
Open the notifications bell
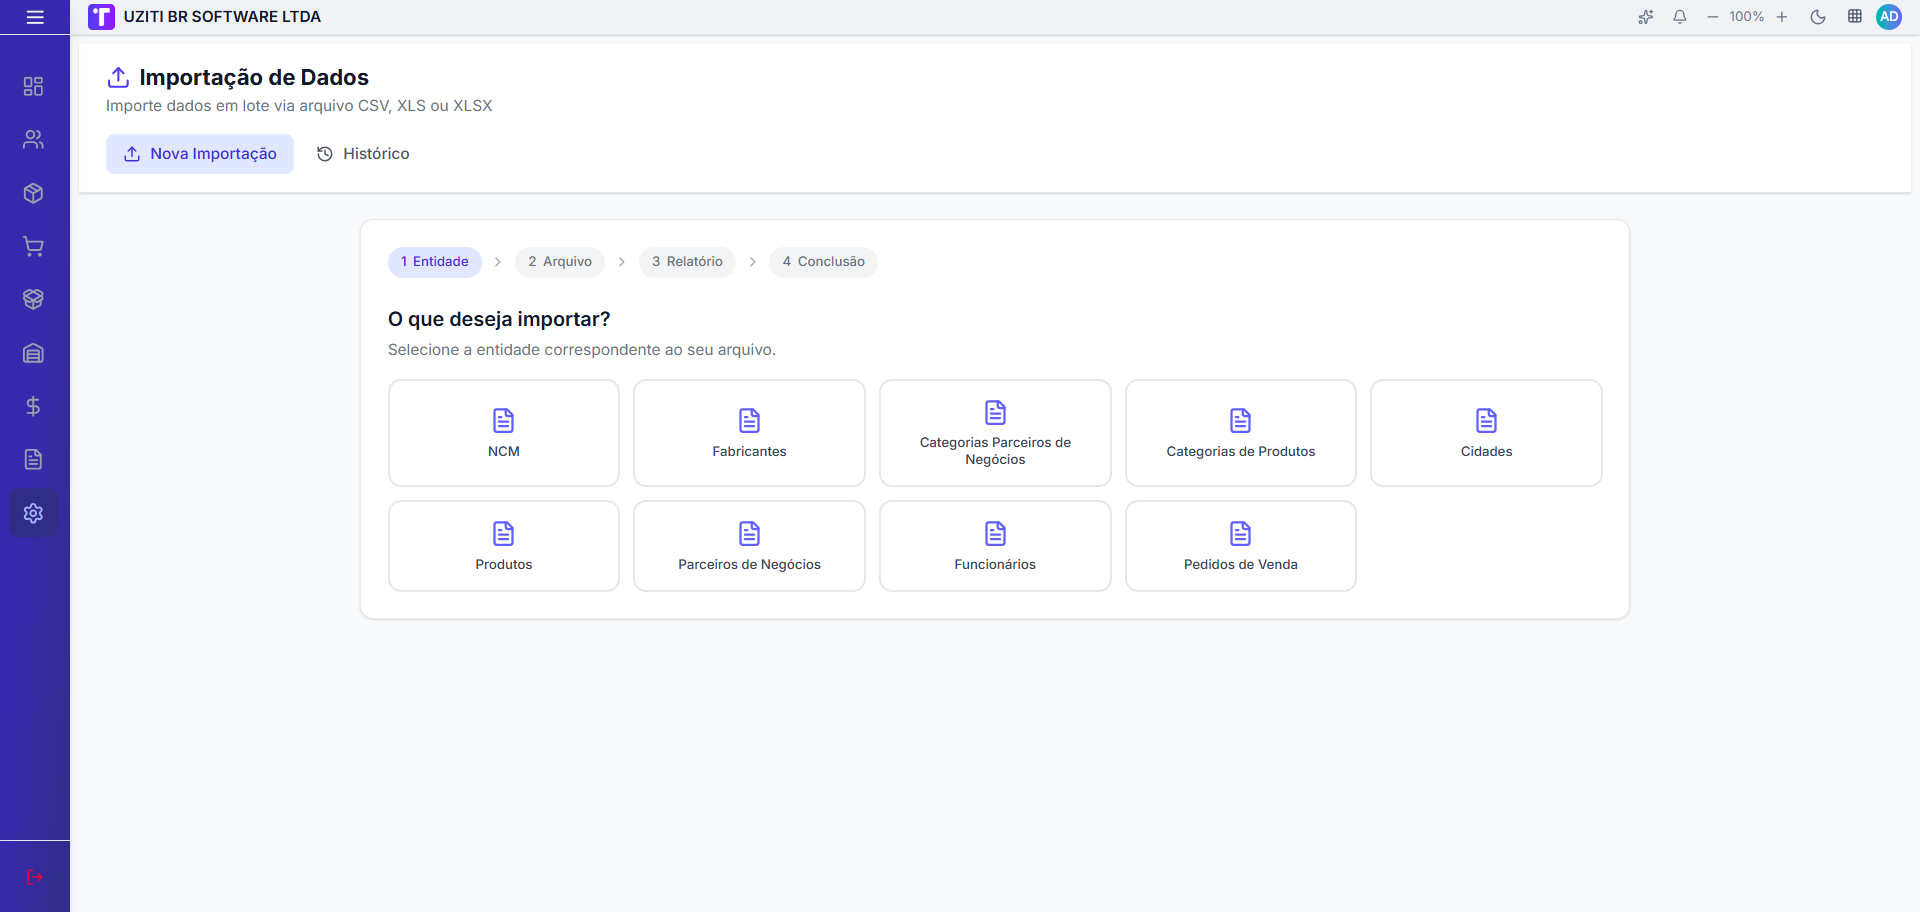click(x=1680, y=17)
